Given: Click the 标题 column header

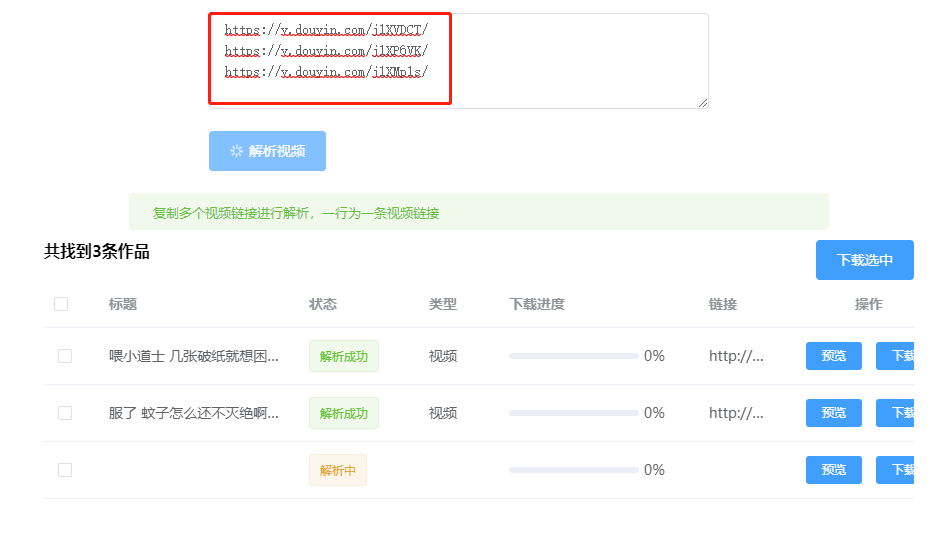Looking at the screenshot, I should 123,304.
